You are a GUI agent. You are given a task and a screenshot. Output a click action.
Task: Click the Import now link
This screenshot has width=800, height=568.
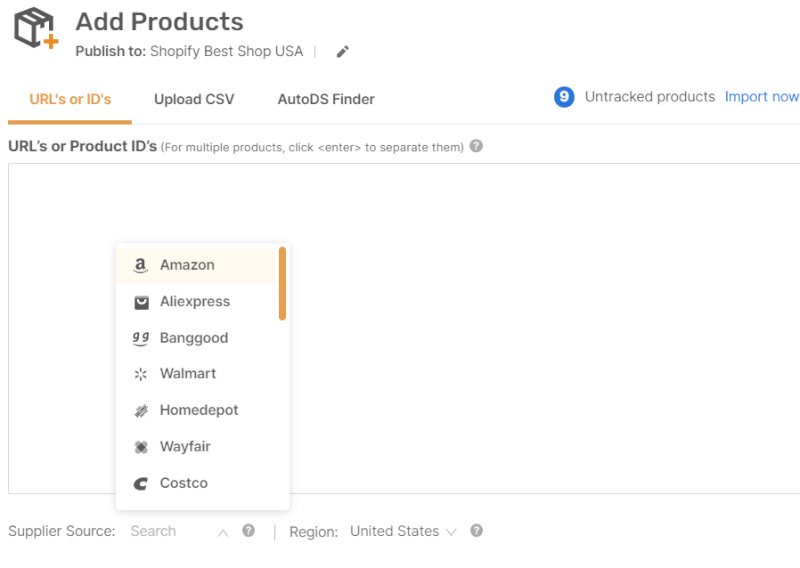[x=762, y=97]
